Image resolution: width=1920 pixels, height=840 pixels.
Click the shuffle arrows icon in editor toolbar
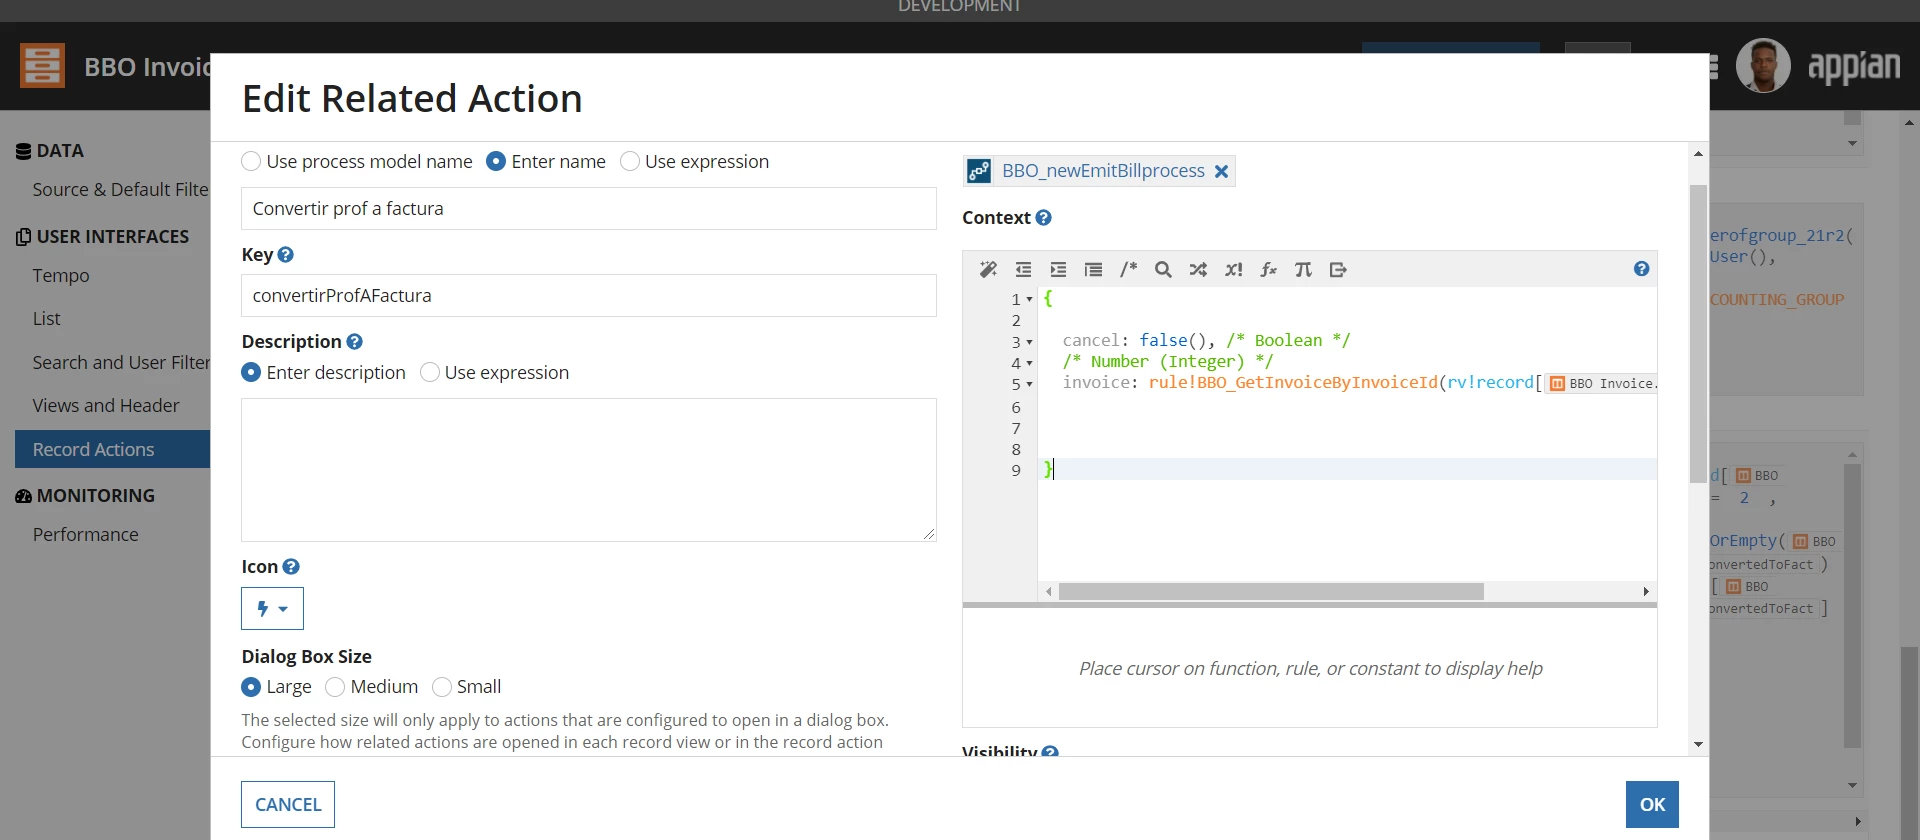pos(1198,269)
